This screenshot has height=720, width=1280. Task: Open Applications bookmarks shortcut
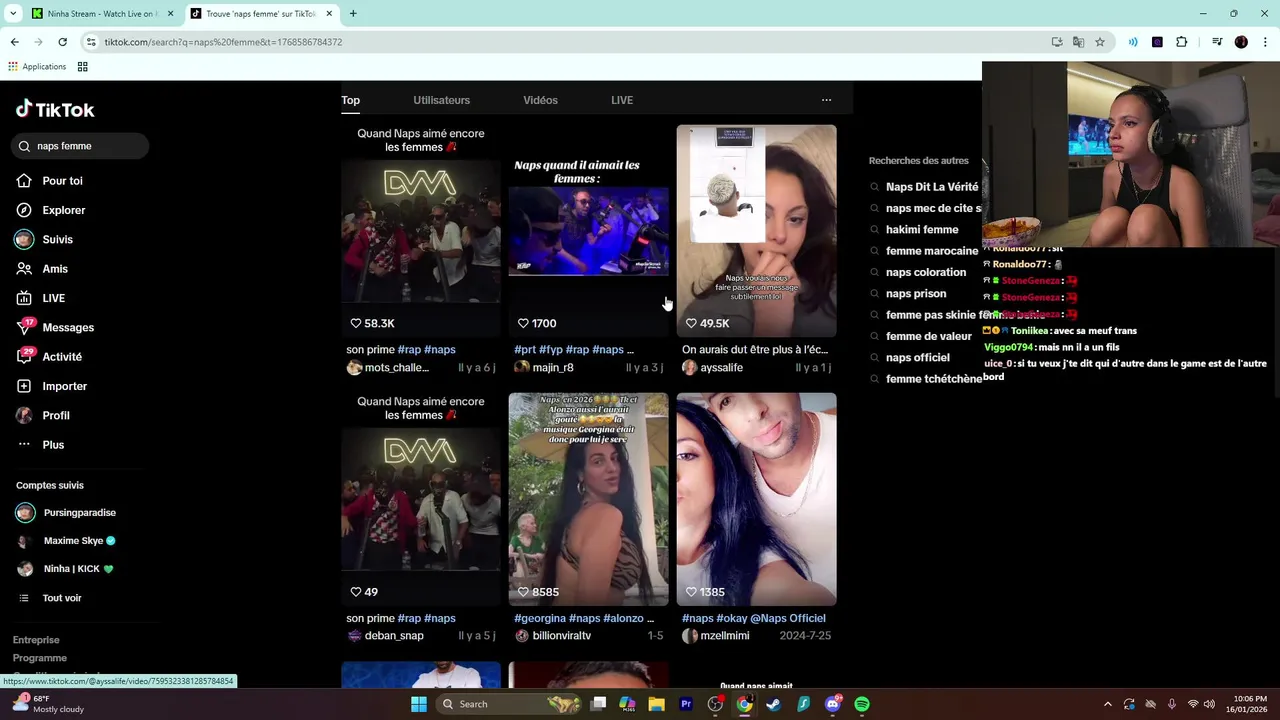pos(37,67)
